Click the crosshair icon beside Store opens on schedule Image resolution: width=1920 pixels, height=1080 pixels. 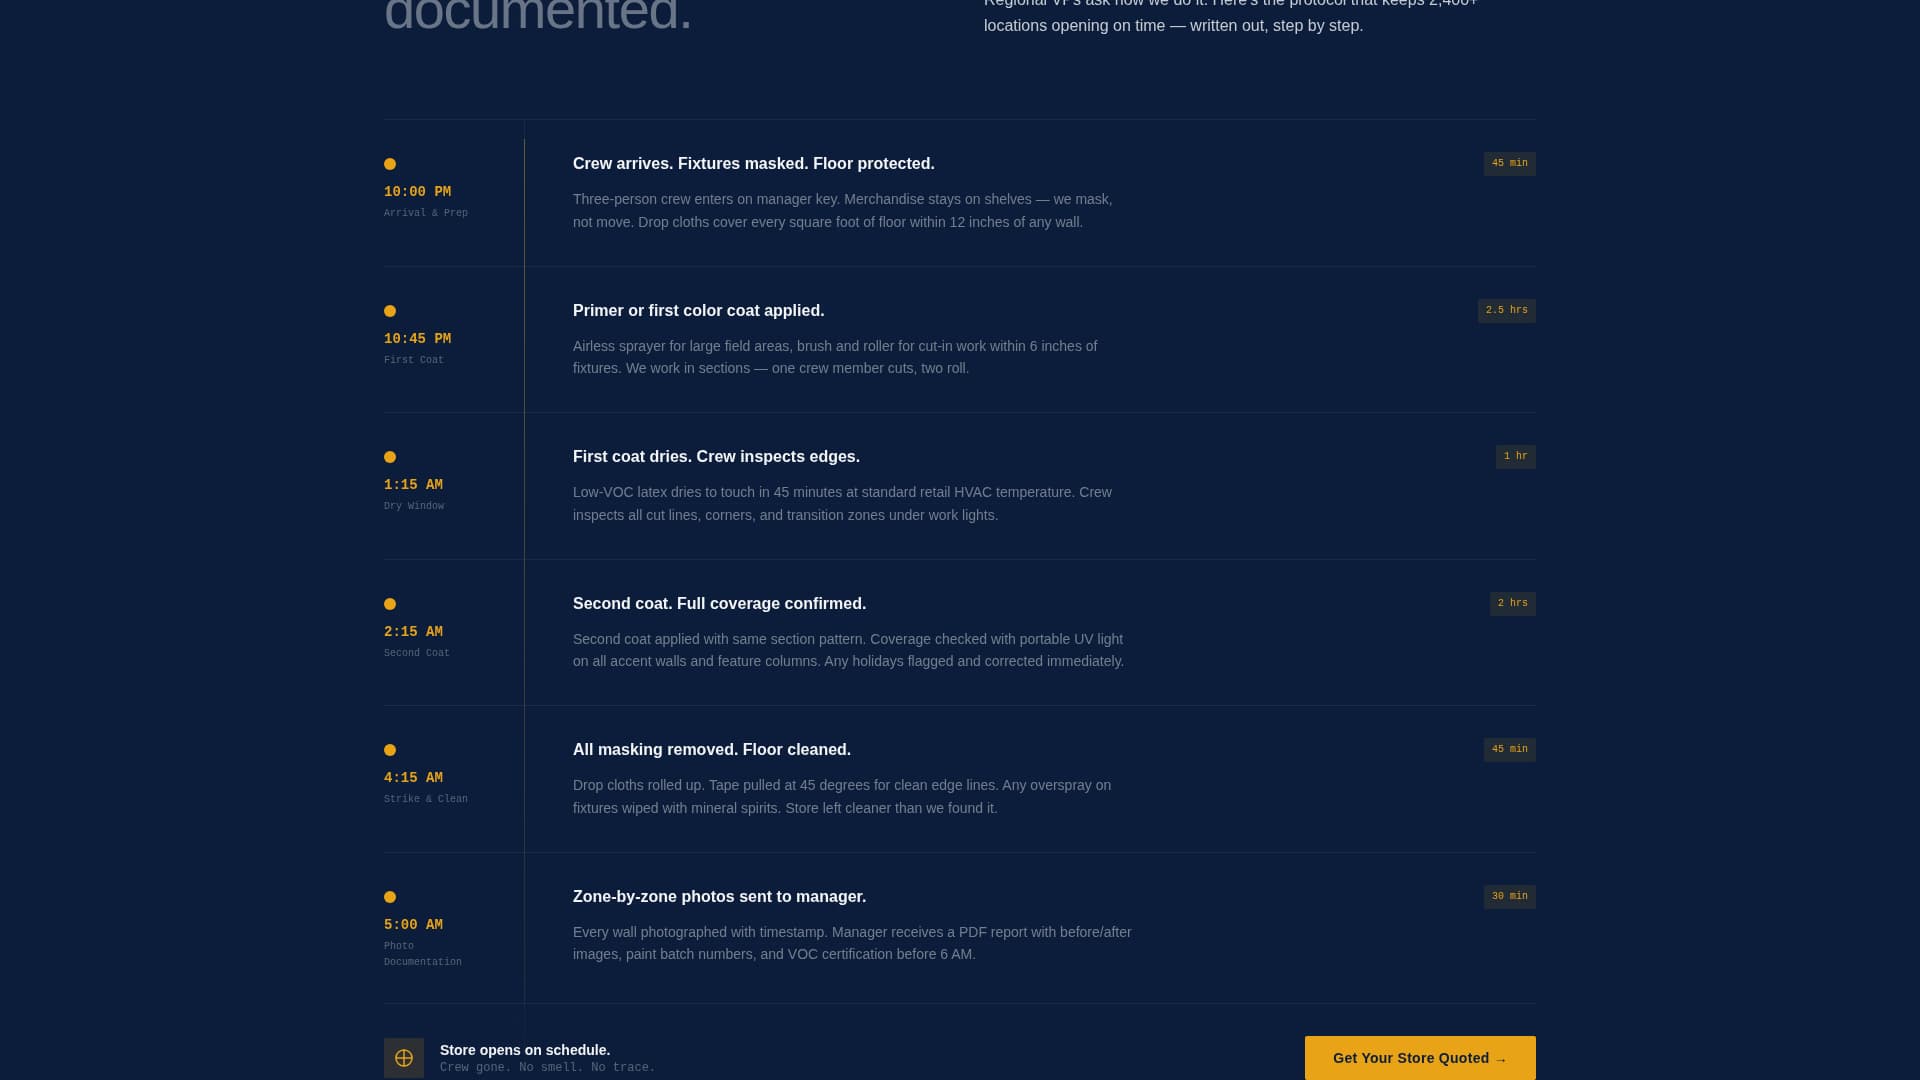[404, 1058]
